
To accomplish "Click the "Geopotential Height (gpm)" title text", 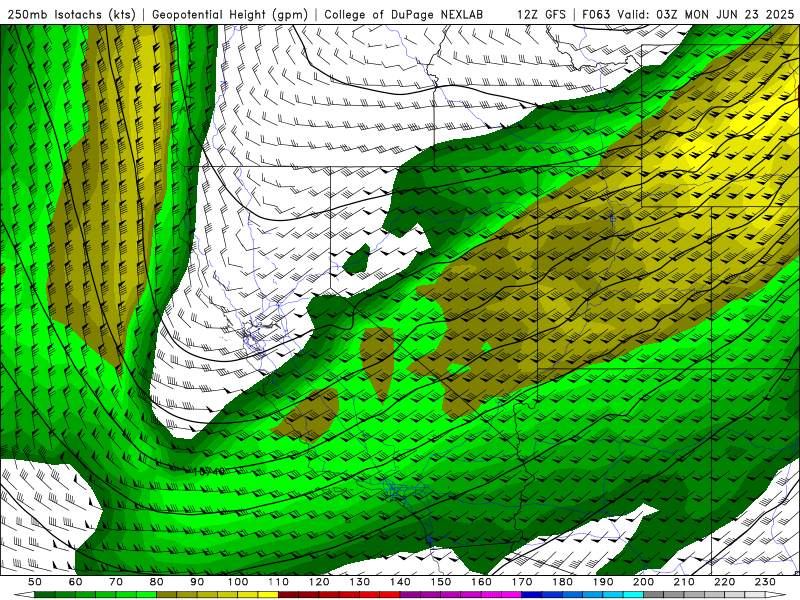I will 230,14.
